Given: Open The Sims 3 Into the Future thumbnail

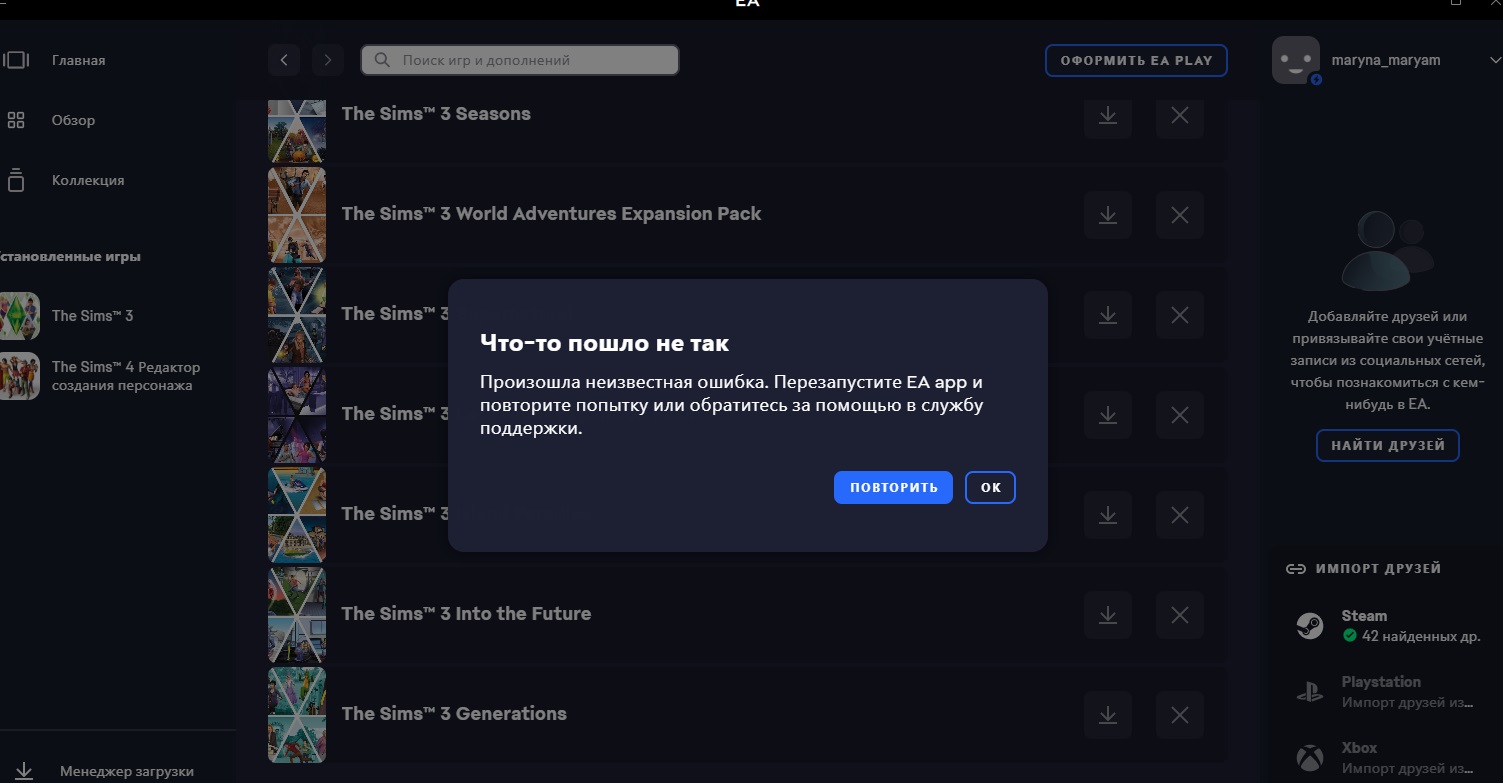Looking at the screenshot, I should [297, 614].
